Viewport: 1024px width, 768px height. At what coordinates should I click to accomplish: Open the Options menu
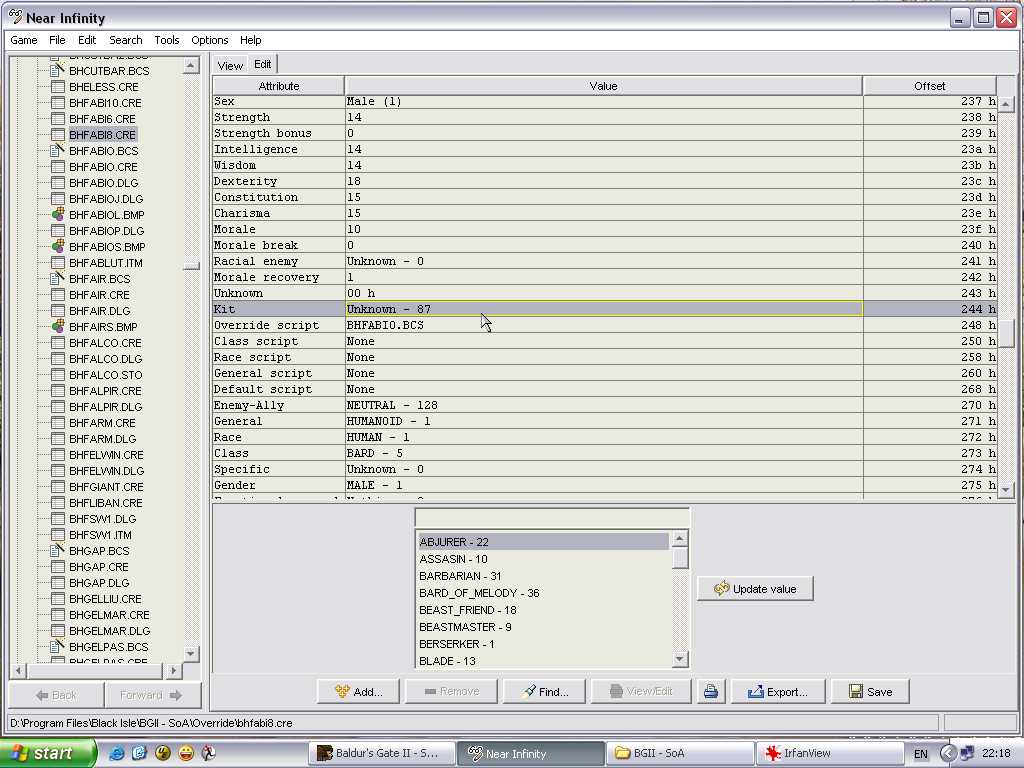point(209,40)
